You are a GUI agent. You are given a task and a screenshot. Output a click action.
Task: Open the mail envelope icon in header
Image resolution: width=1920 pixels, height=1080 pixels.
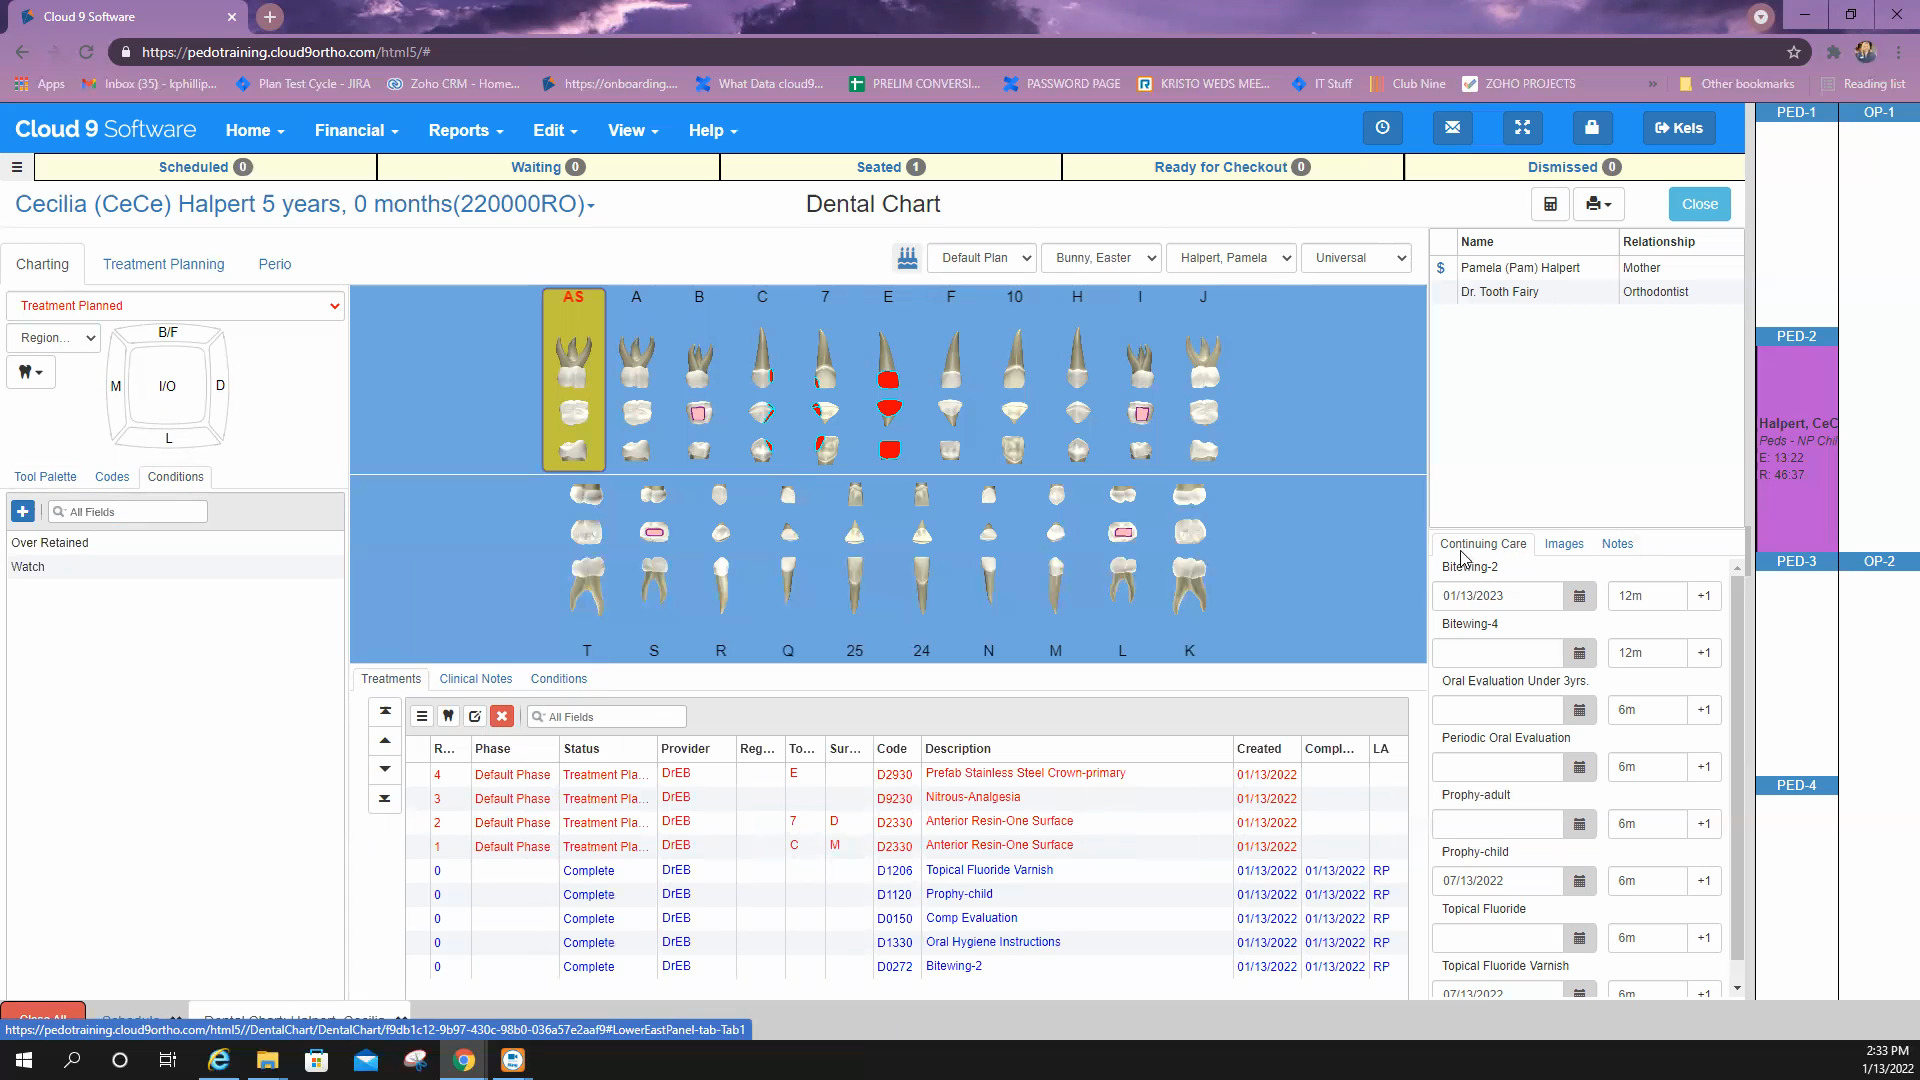tap(1452, 128)
